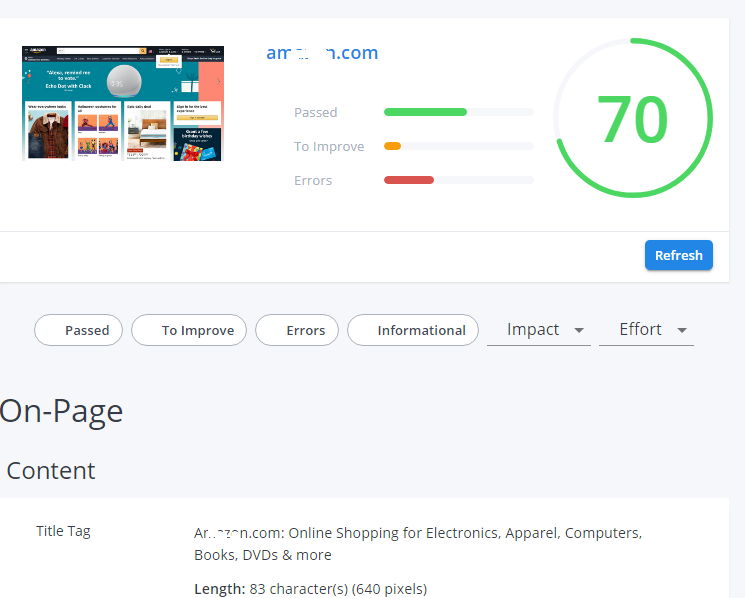Click the 'To Improve' label beside the orange bar

click(x=329, y=147)
